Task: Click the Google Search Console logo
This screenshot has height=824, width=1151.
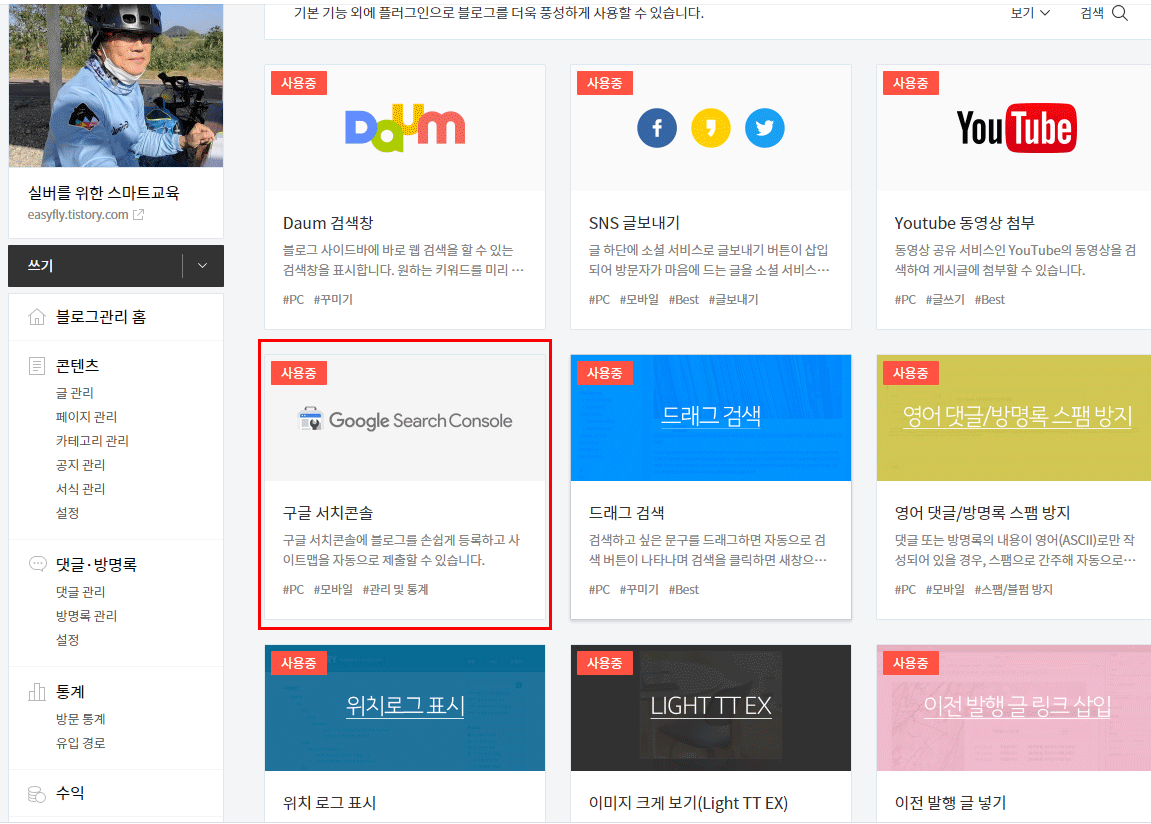Action: (404, 420)
